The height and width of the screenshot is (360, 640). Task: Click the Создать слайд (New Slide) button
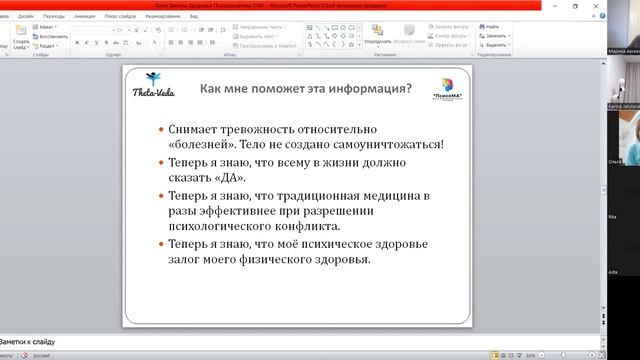[x=21, y=38]
